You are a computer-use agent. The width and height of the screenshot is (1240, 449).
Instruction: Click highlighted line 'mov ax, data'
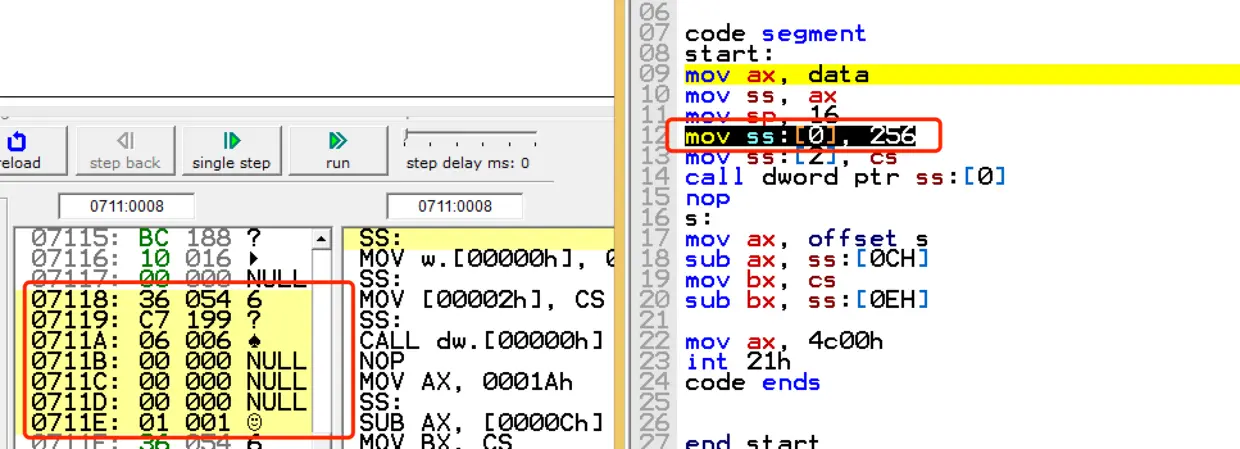click(x=777, y=75)
